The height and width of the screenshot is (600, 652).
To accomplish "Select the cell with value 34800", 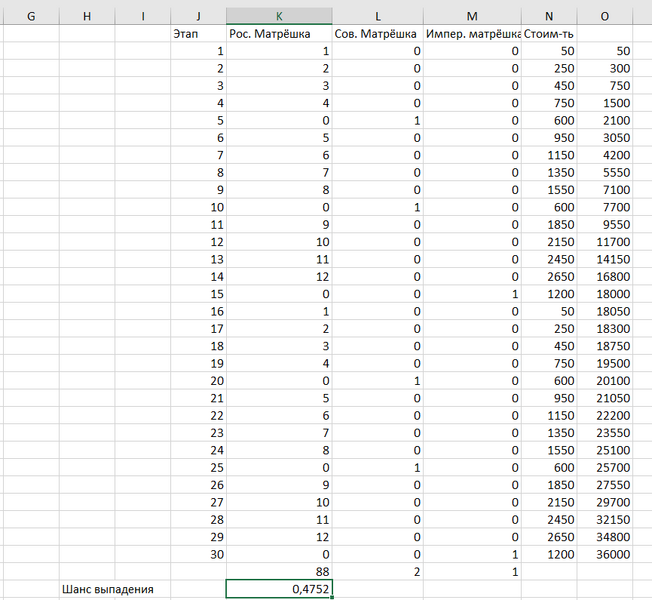I will point(605,537).
